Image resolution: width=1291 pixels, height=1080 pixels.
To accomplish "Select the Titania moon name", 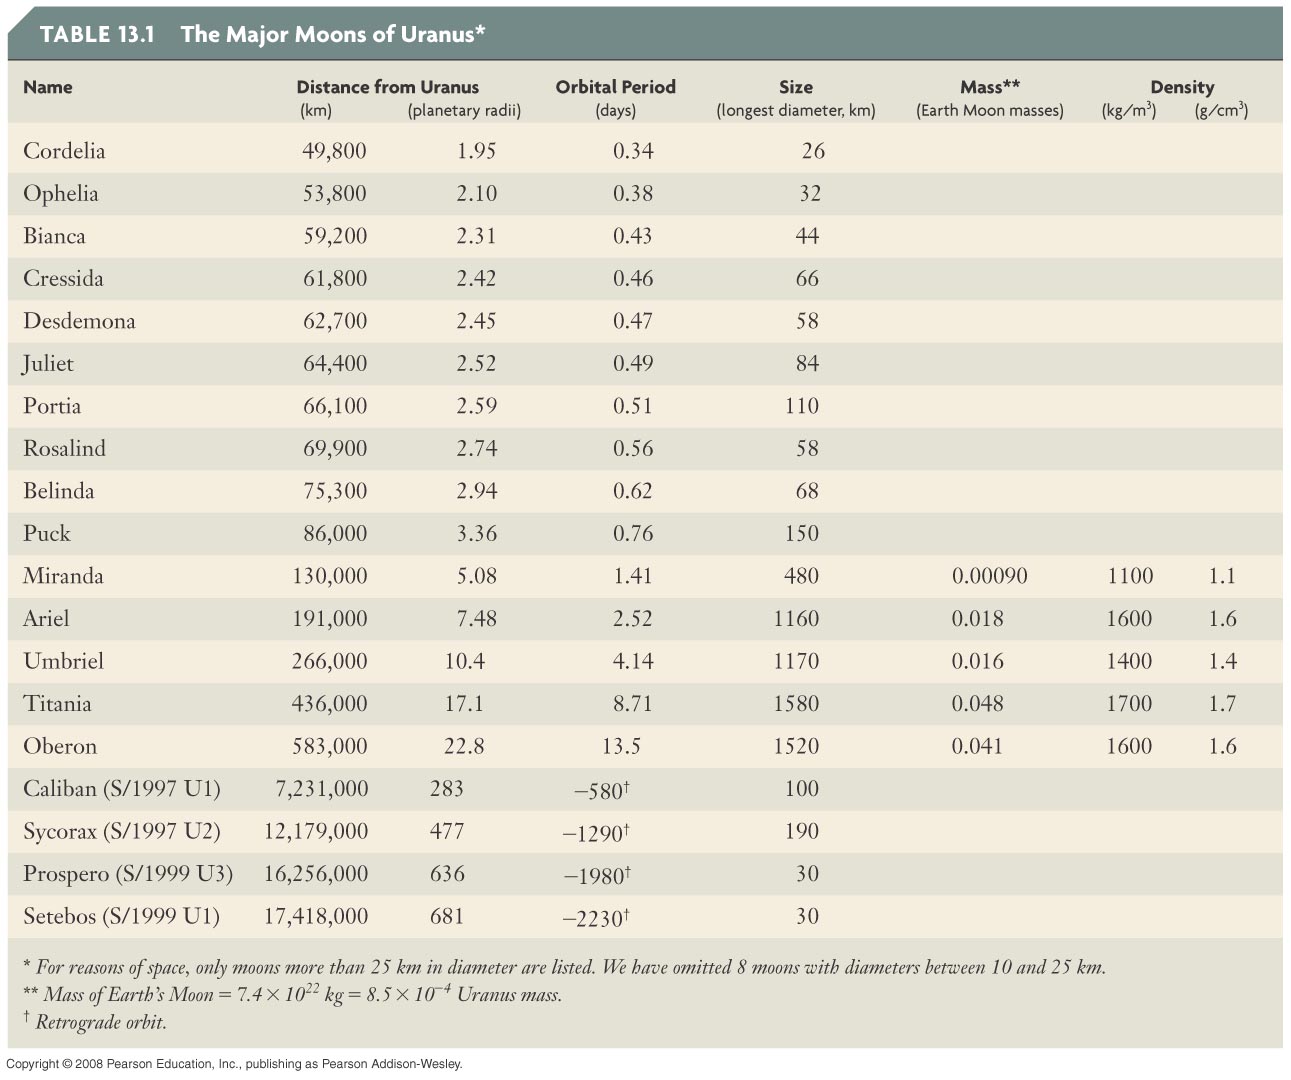I will tap(57, 704).
